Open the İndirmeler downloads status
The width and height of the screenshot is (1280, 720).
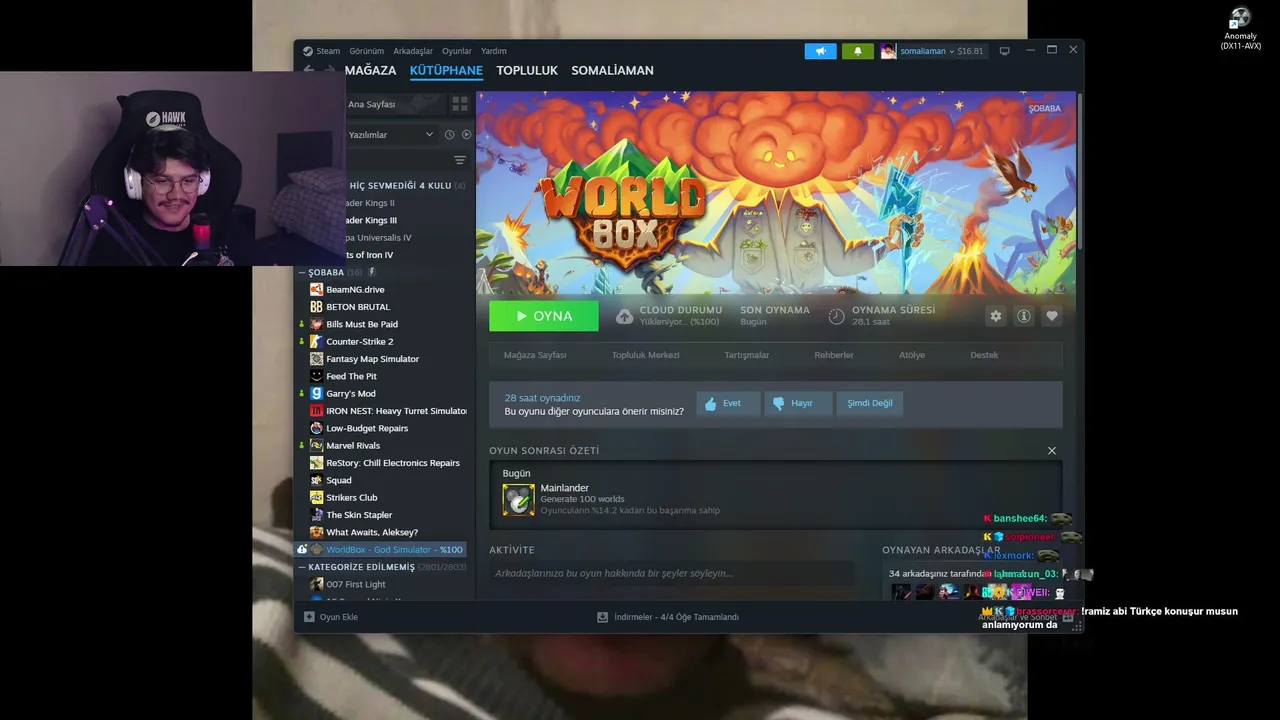click(x=668, y=617)
